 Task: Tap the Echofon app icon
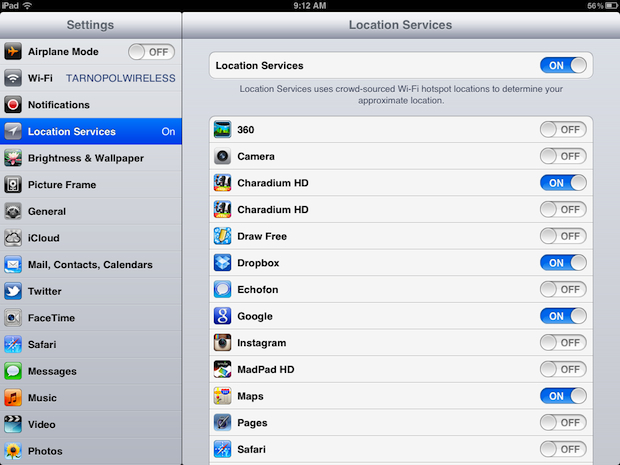tap(222, 289)
